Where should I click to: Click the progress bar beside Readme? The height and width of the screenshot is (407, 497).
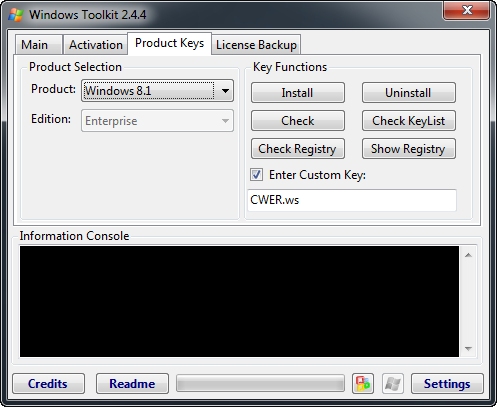pos(260,383)
